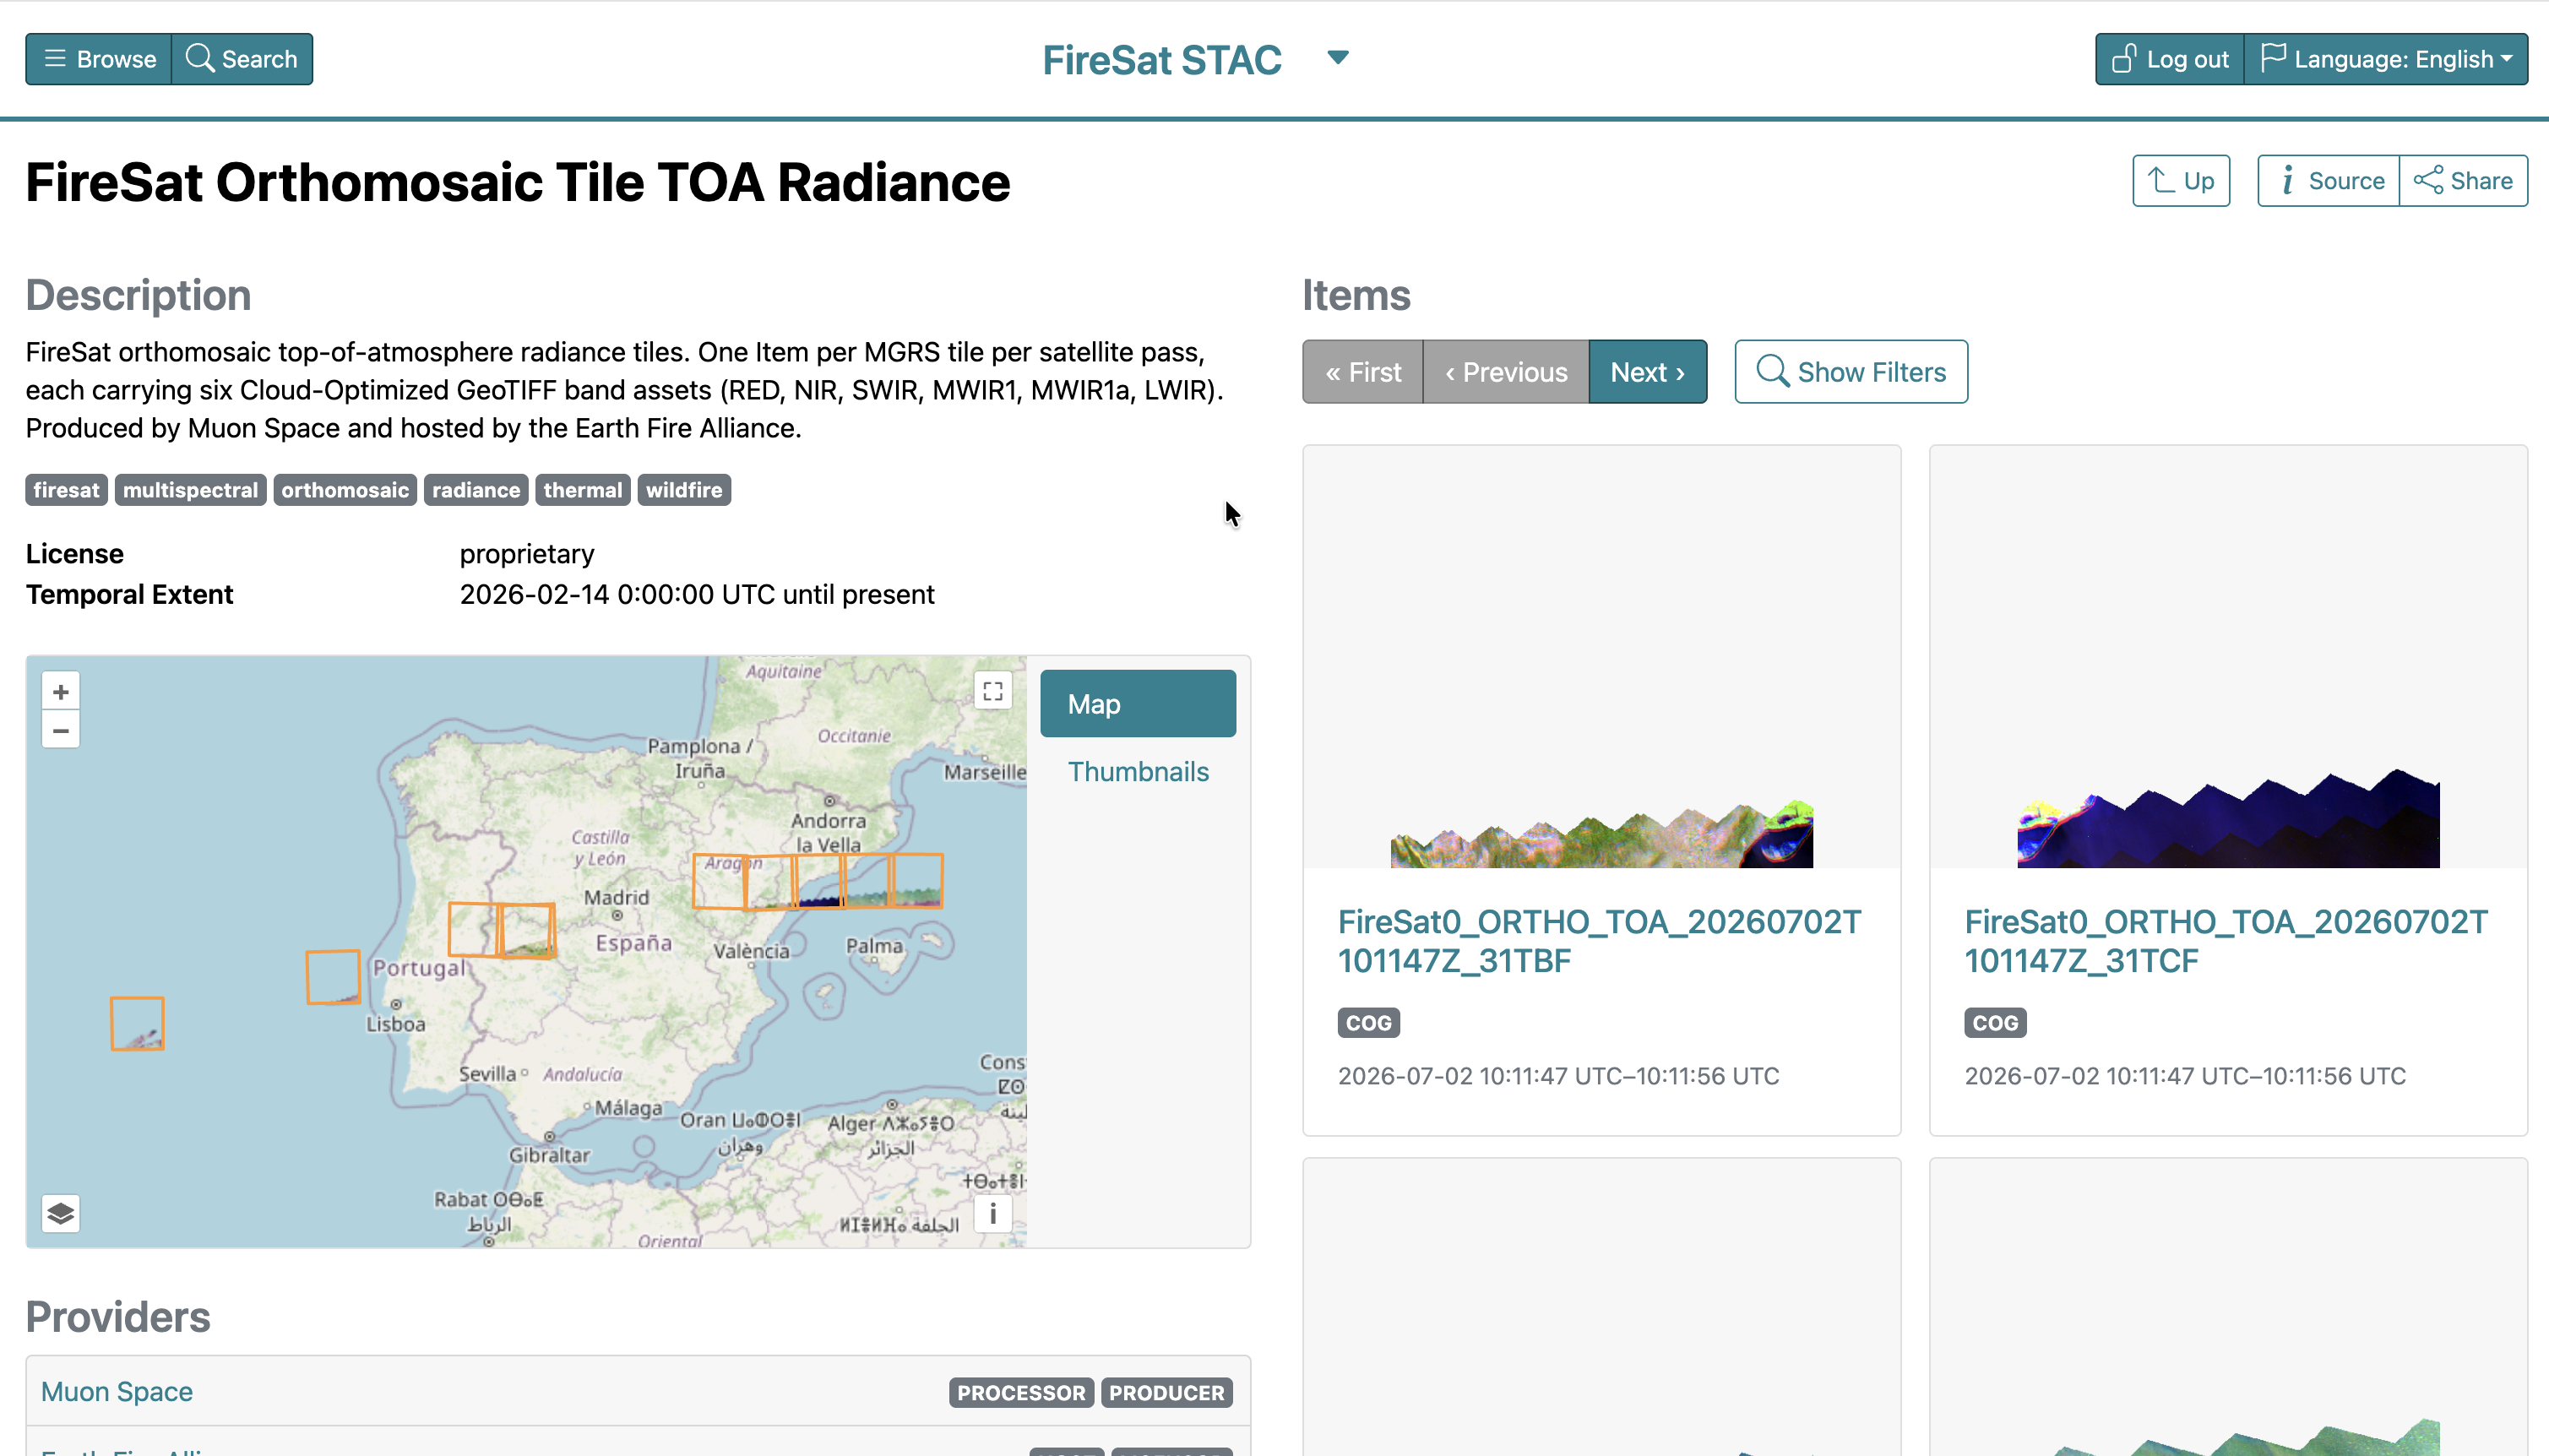Click the radiance keyword tag

[x=476, y=490]
